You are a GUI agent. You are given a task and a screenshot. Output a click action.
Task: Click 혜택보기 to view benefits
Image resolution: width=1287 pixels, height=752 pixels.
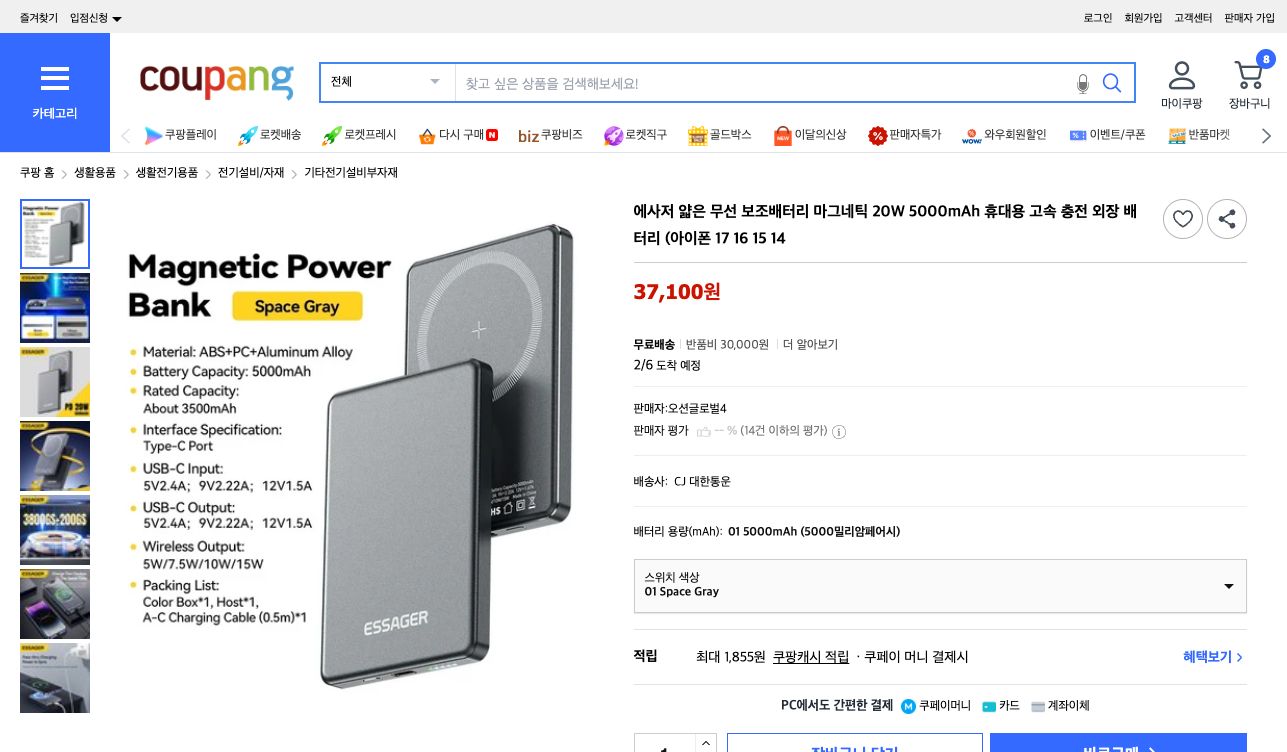(x=1207, y=657)
